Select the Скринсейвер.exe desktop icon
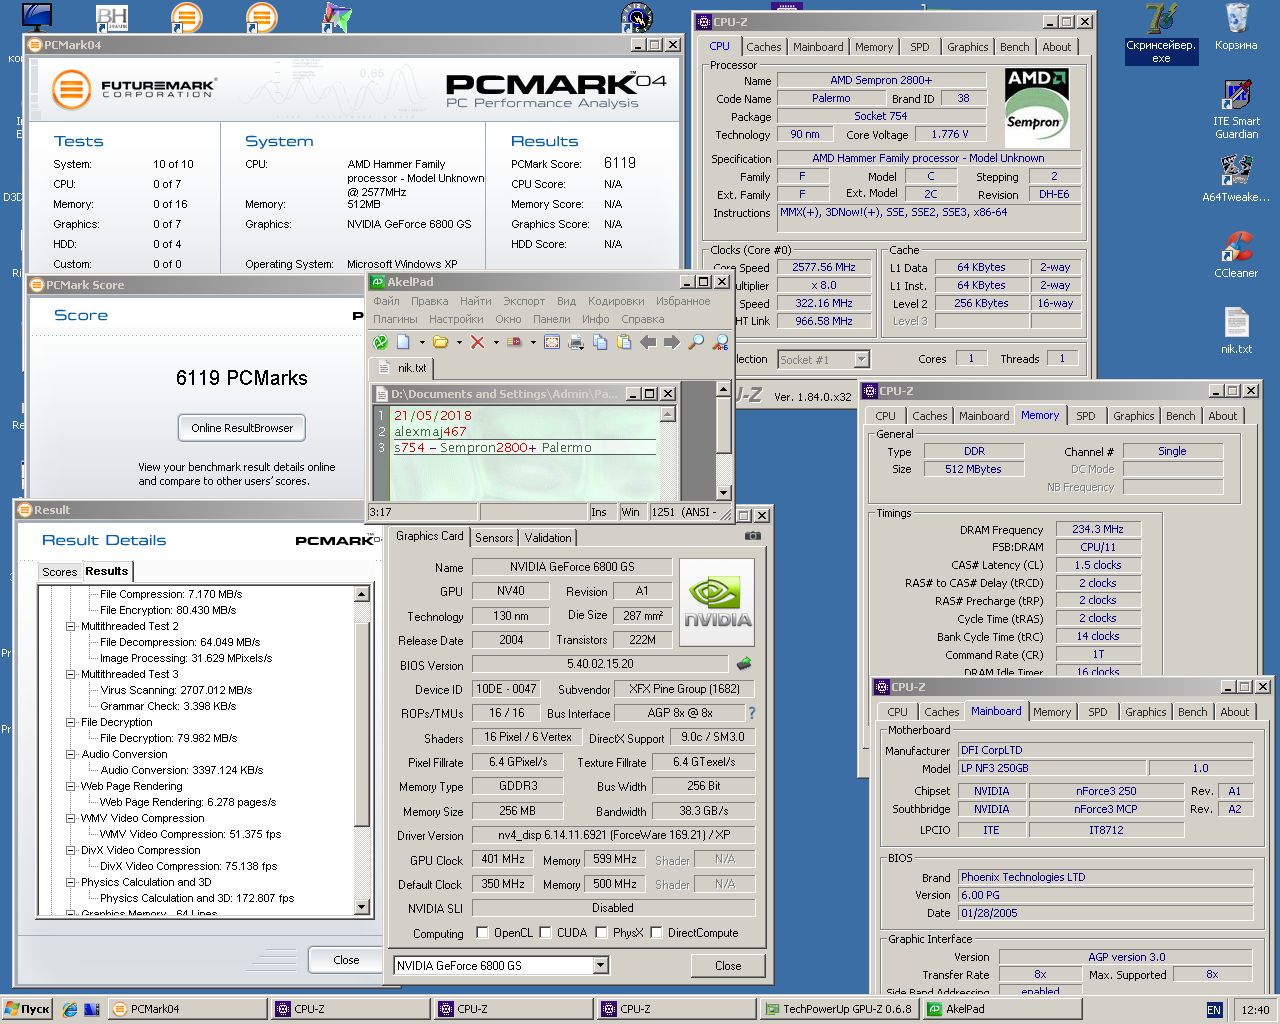Screen dimensions: 1280x1024 coord(1160,32)
